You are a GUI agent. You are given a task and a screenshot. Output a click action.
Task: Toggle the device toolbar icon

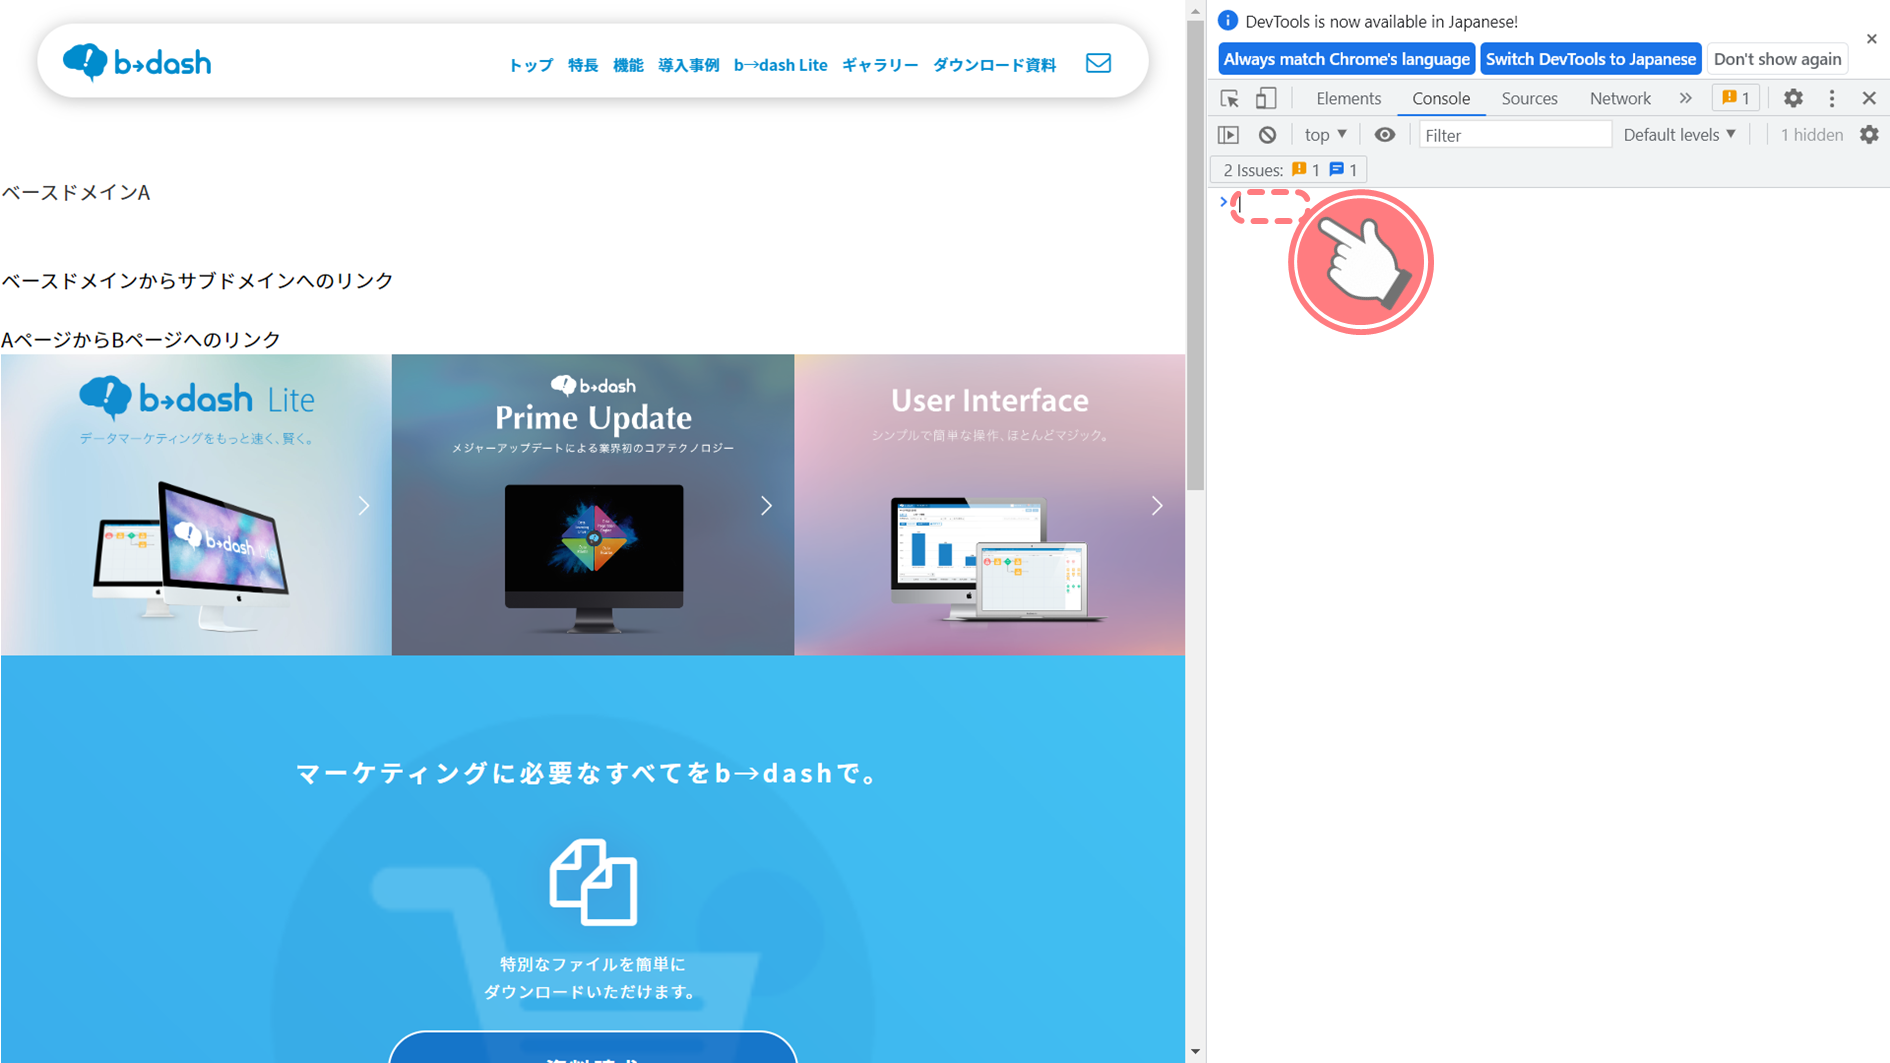click(x=1266, y=98)
